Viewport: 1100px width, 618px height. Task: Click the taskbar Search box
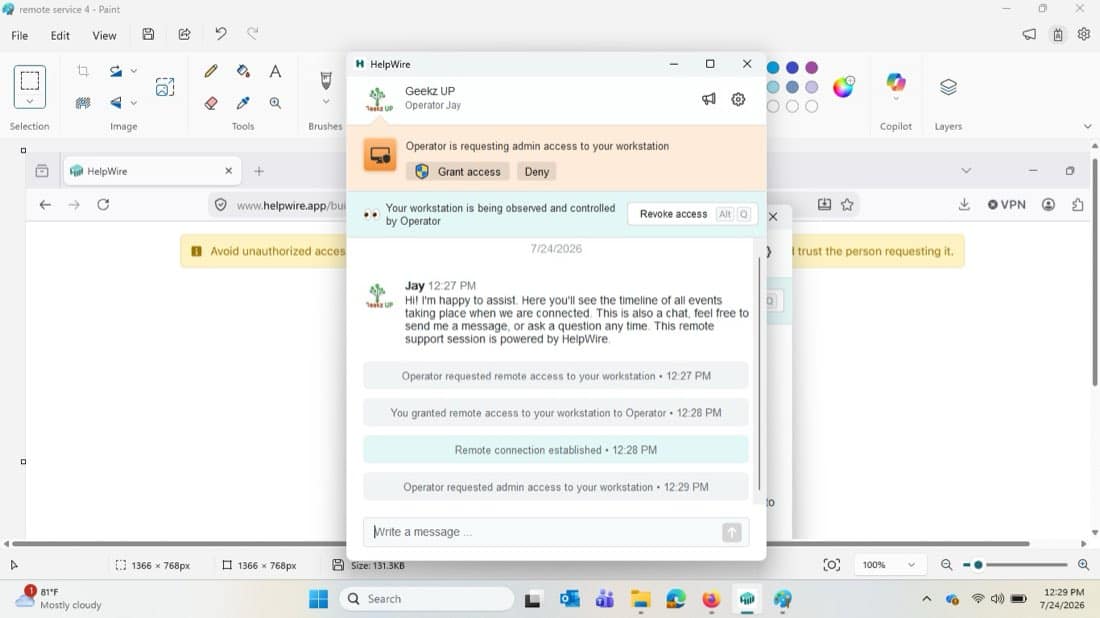tap(427, 599)
